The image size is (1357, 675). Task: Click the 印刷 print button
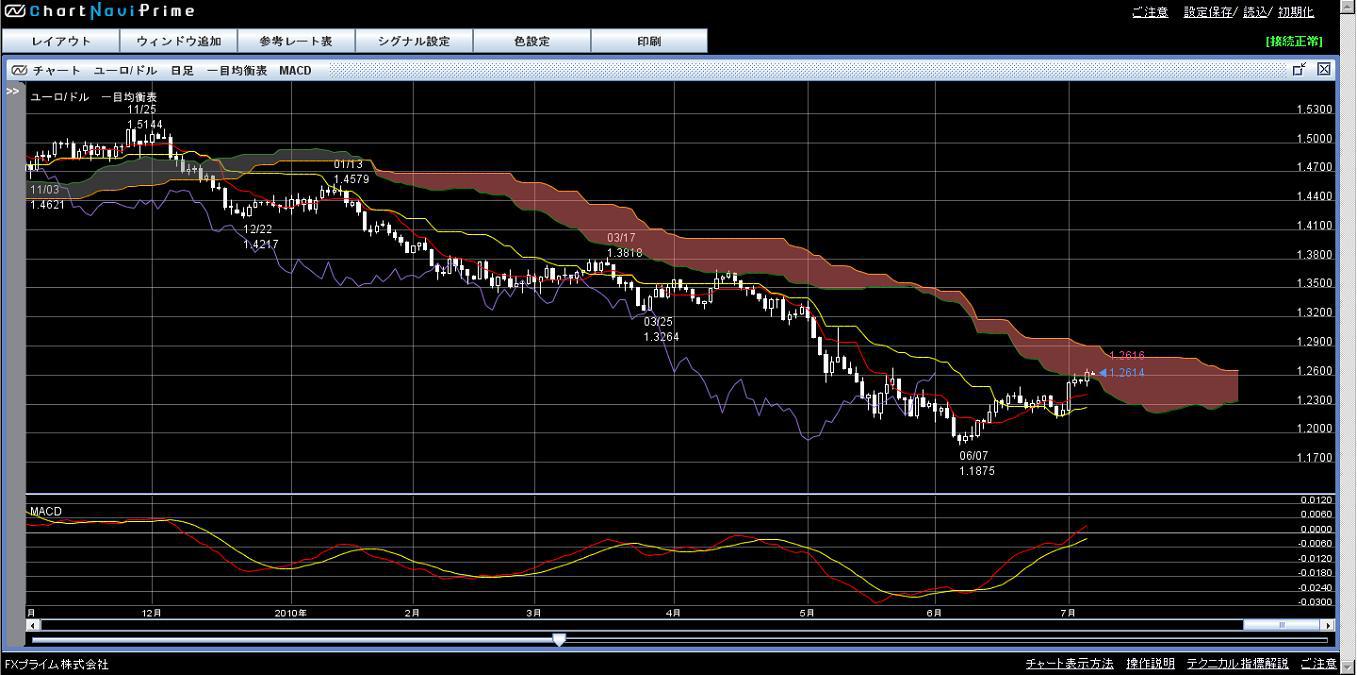[x=649, y=41]
